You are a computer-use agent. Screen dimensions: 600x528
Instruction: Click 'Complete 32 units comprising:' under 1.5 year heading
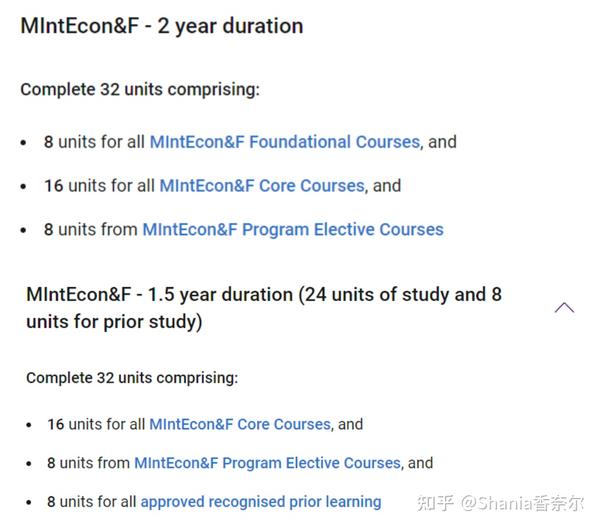132,378
